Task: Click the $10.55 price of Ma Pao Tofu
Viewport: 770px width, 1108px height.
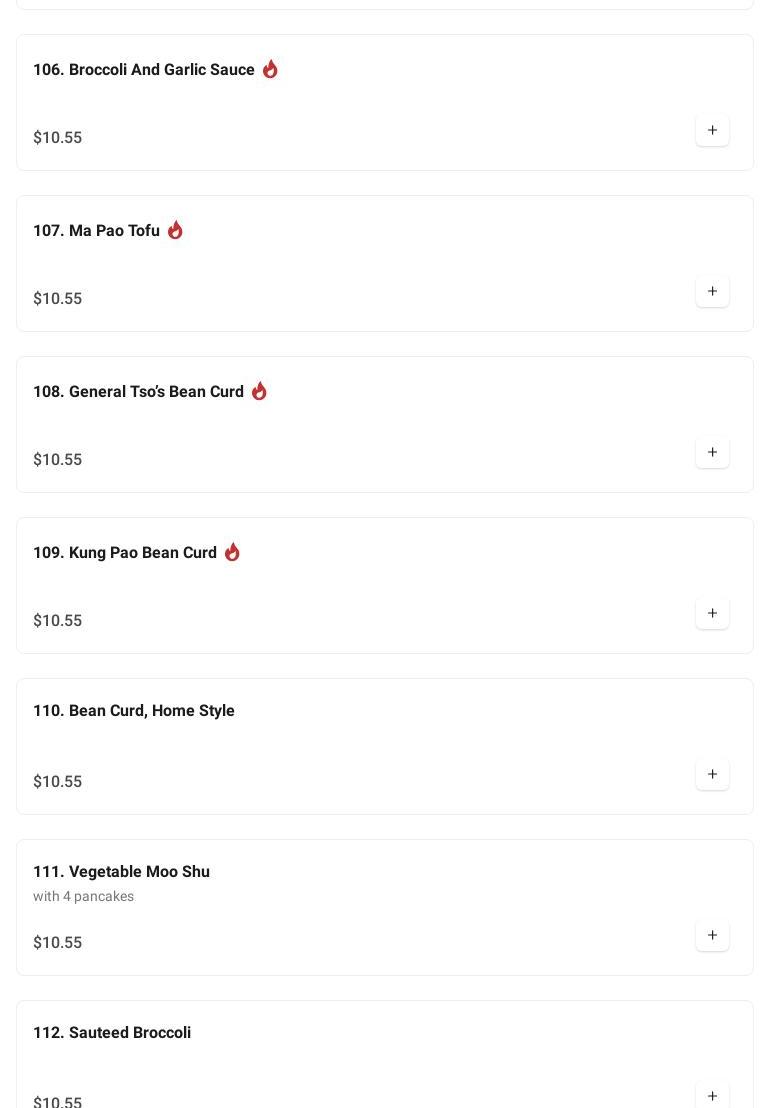Action: pyautogui.click(x=58, y=299)
